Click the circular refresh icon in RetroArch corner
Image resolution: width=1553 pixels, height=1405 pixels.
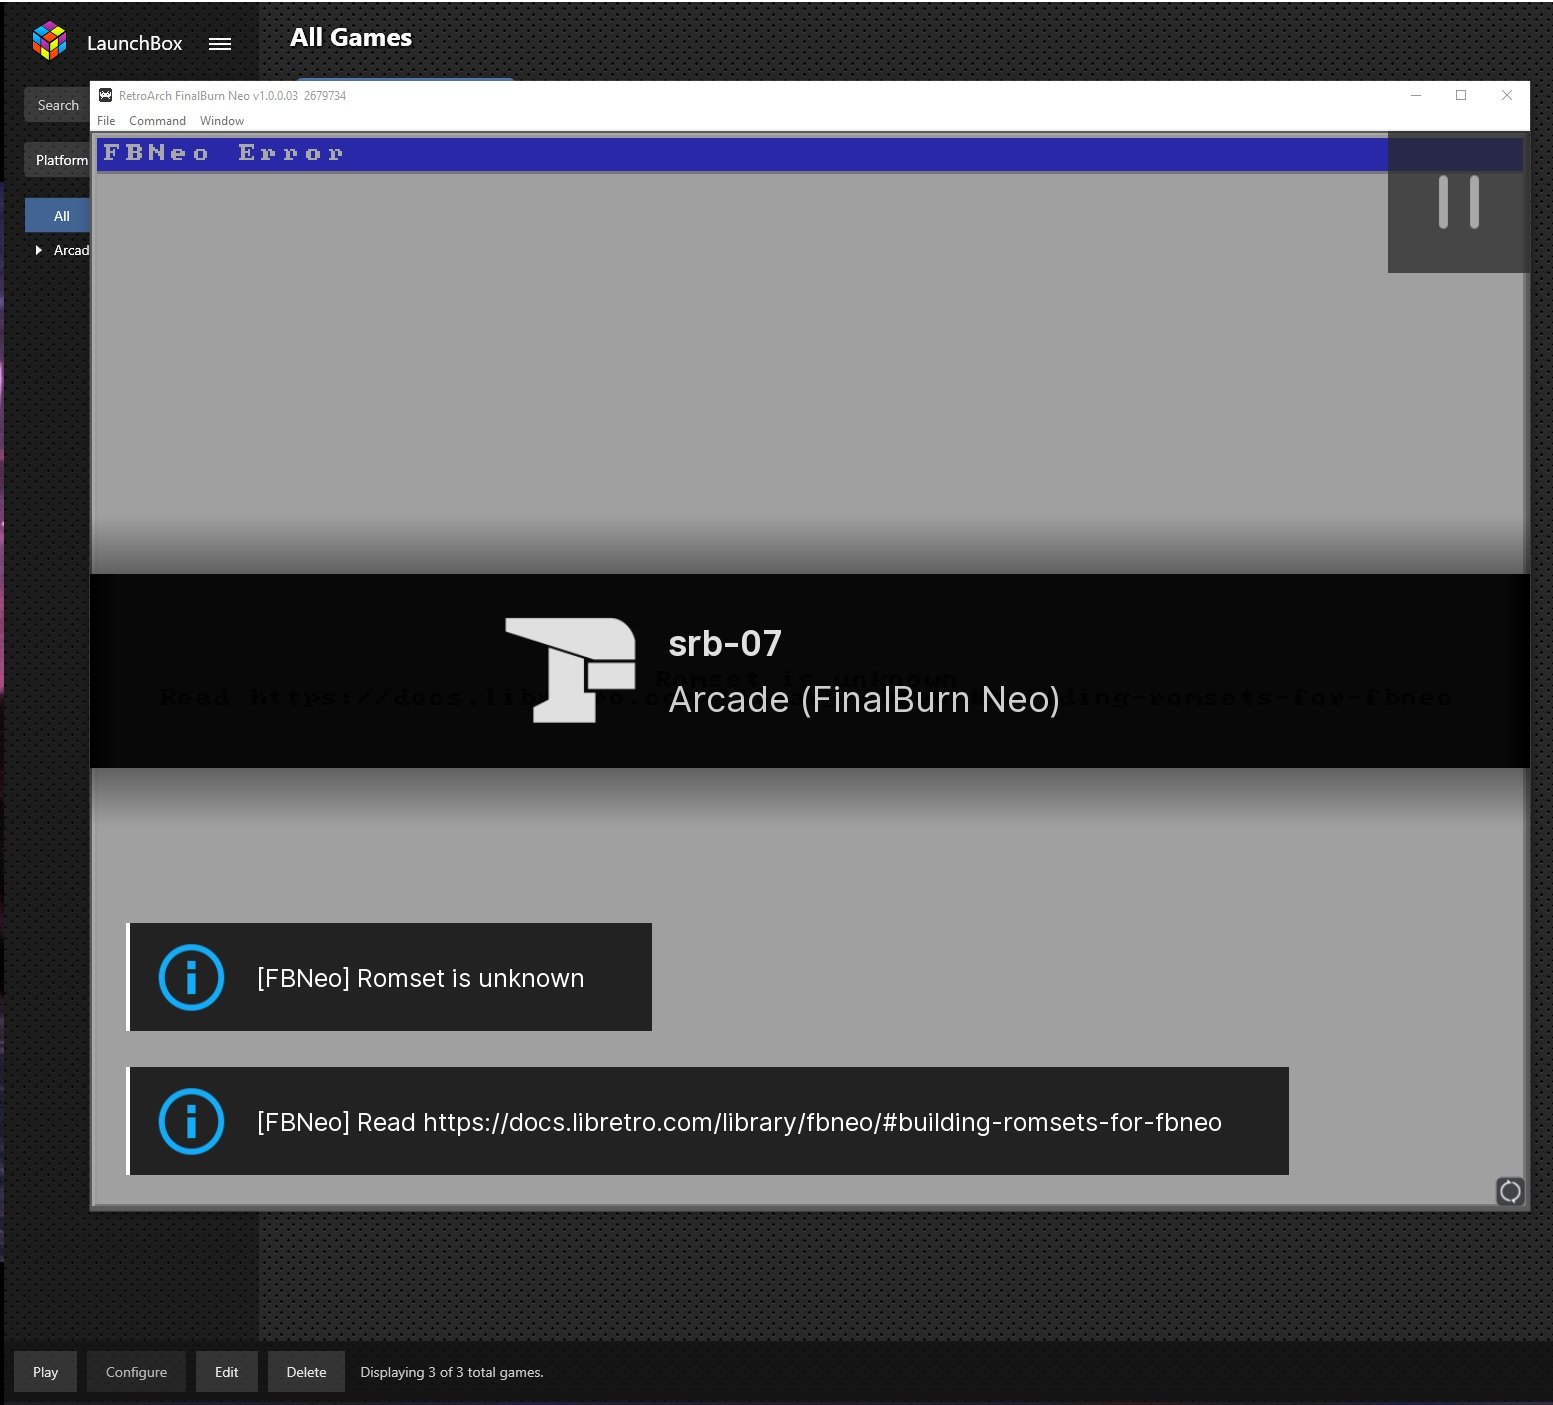point(1510,1191)
